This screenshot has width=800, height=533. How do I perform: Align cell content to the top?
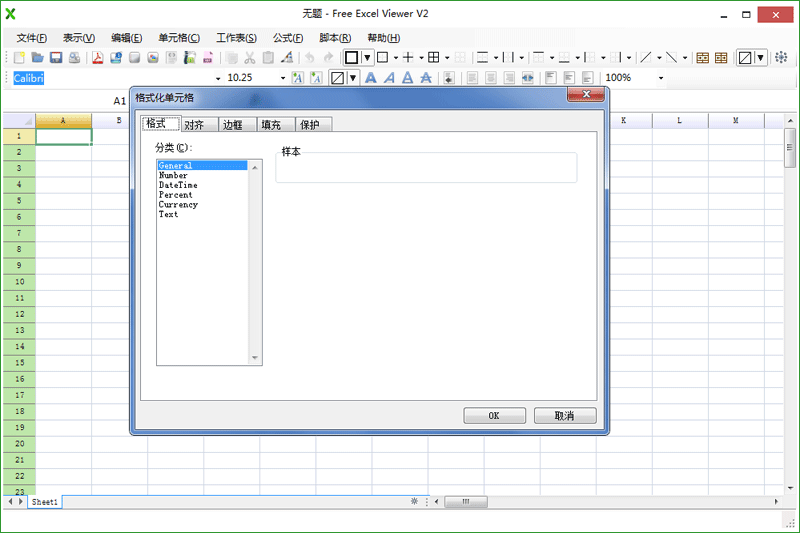(551, 78)
